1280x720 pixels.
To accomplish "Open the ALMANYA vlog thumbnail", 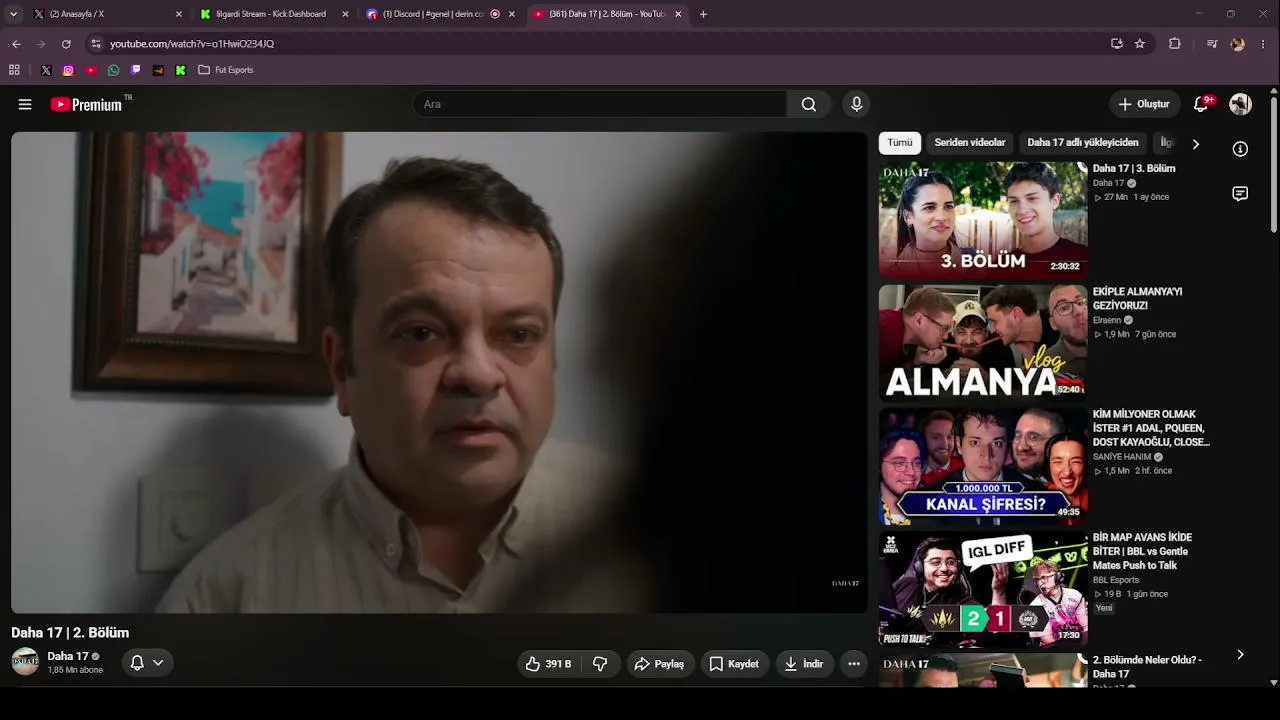I will coord(983,343).
